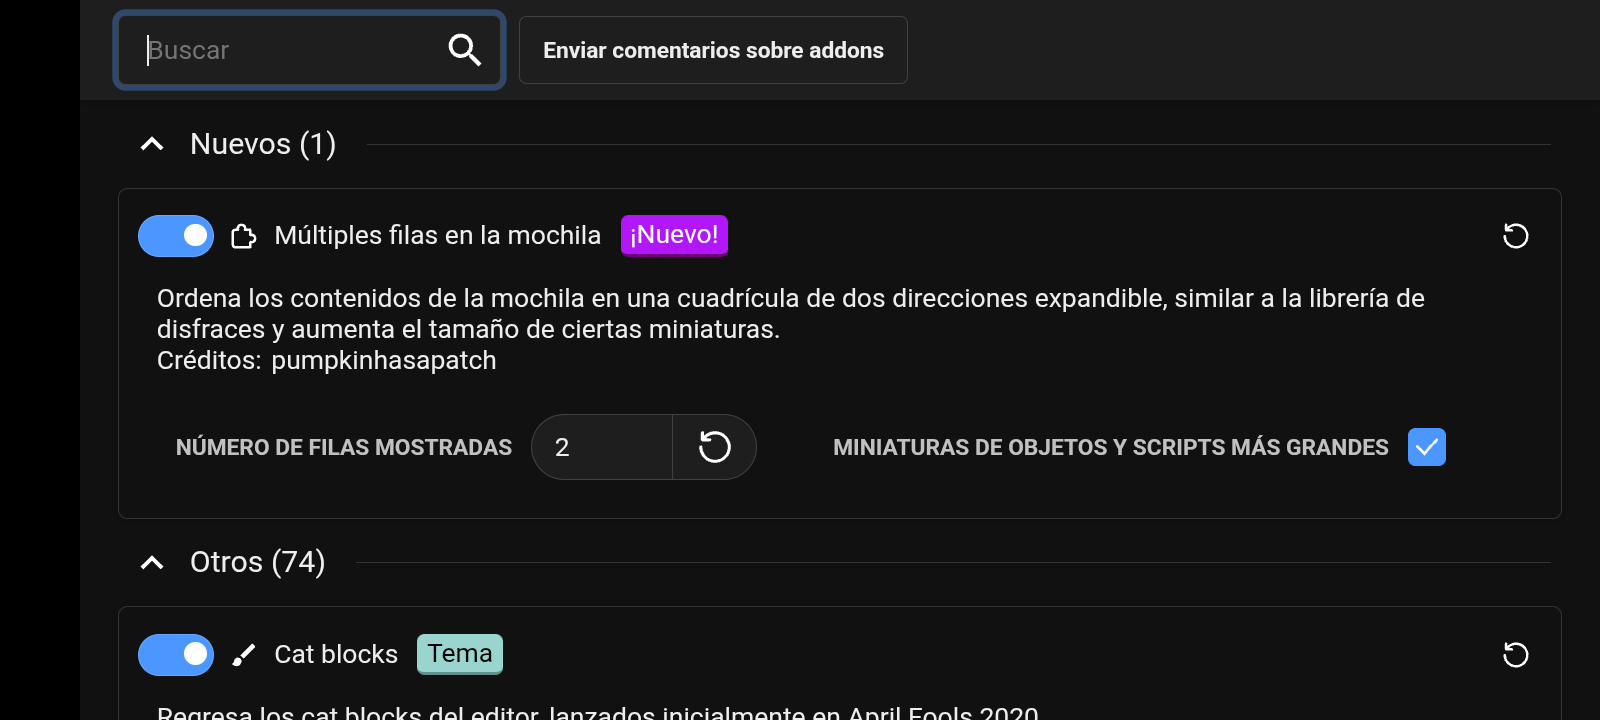Click the puzzle icon beside Múltiples filas
The height and width of the screenshot is (720, 1600).
244,236
